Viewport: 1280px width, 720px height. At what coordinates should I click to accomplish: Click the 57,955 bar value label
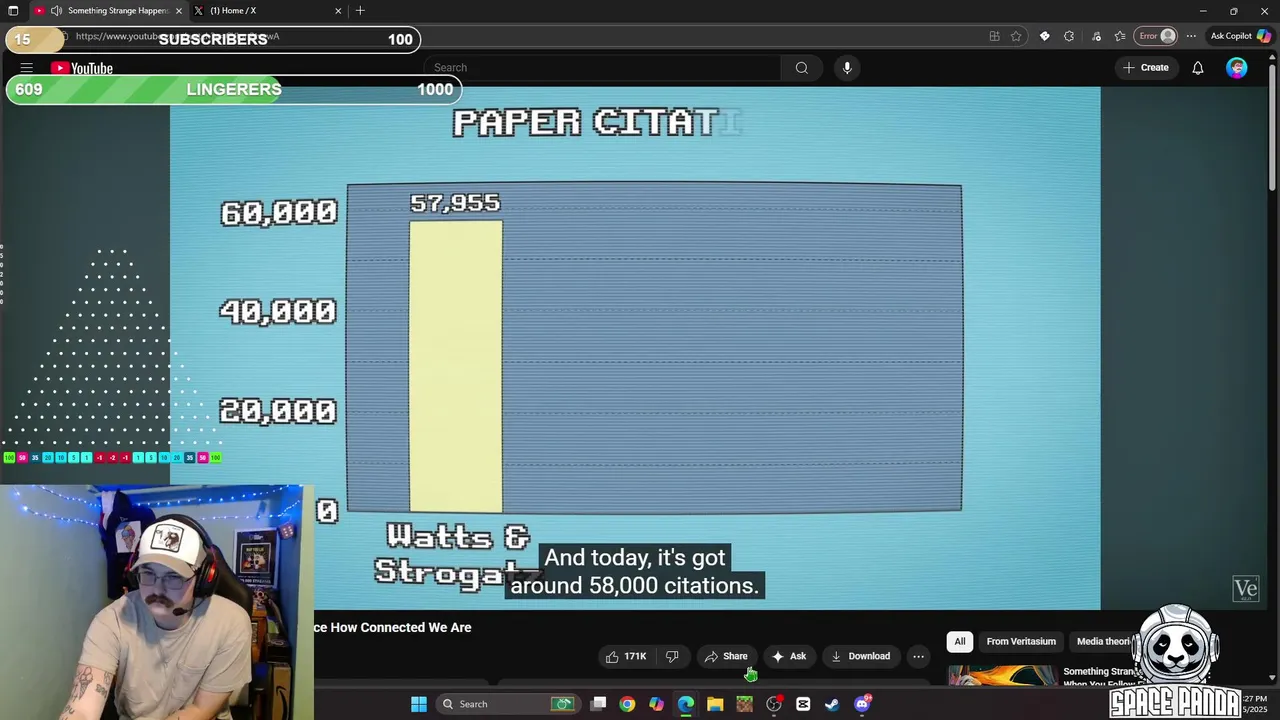click(455, 203)
